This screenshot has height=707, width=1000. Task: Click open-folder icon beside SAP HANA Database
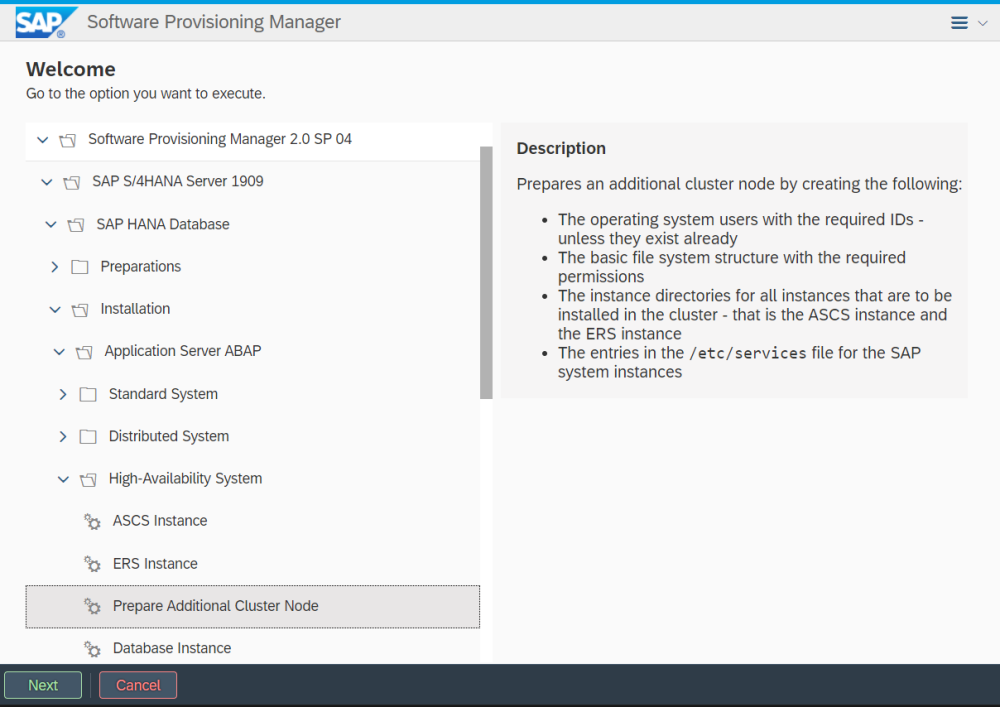click(x=76, y=225)
